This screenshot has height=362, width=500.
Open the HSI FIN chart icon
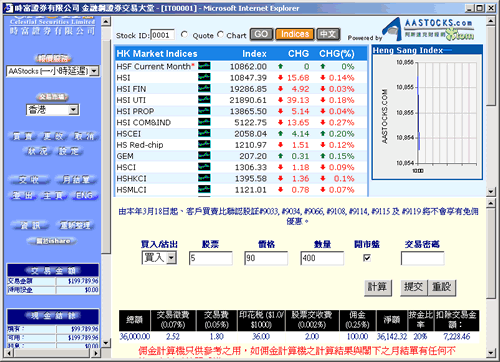click(204, 88)
